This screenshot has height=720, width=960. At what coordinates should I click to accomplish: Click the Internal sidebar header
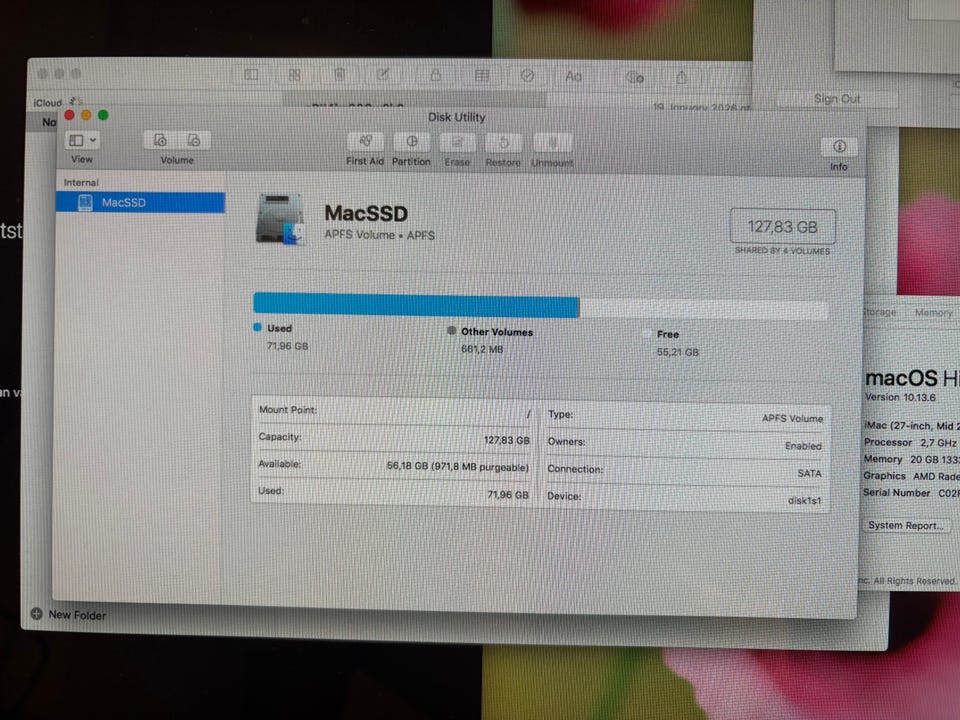pyautogui.click(x=81, y=182)
